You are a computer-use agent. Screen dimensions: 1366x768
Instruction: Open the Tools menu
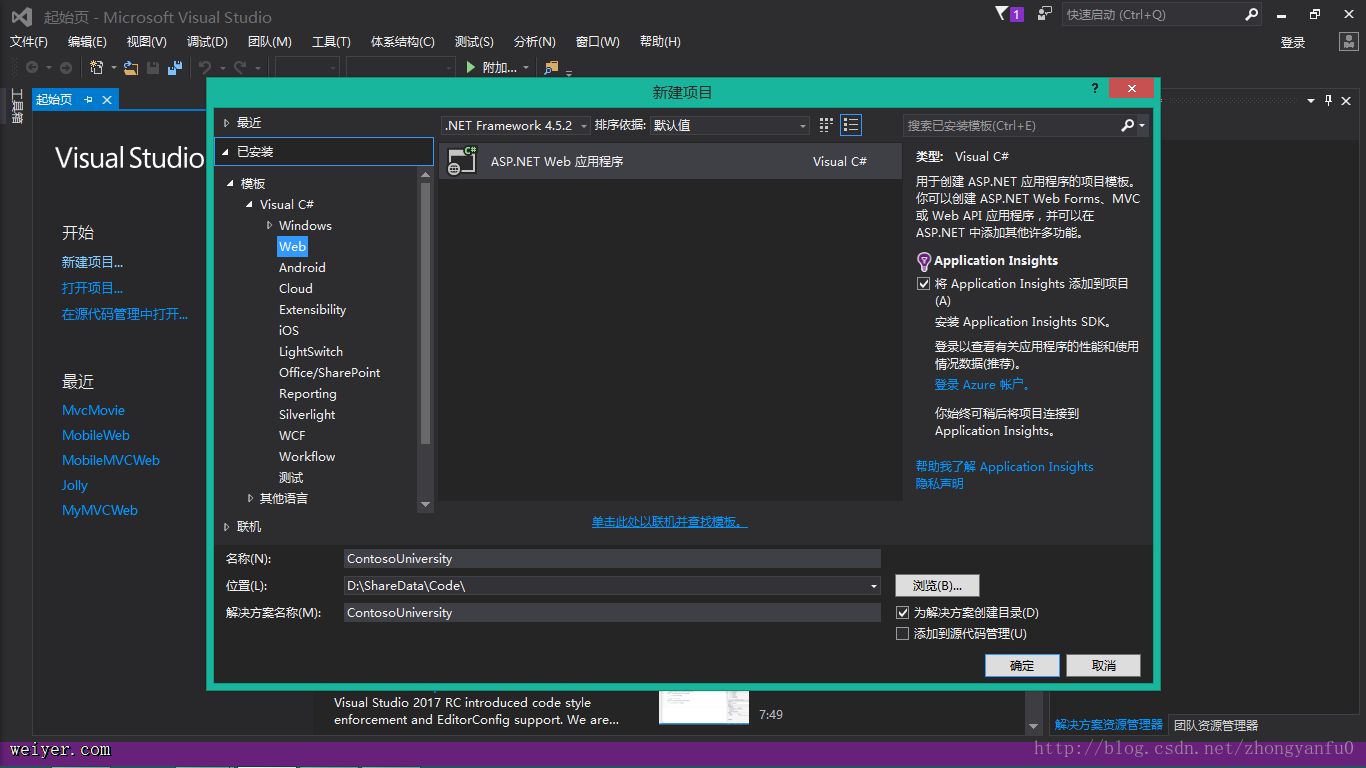point(331,42)
